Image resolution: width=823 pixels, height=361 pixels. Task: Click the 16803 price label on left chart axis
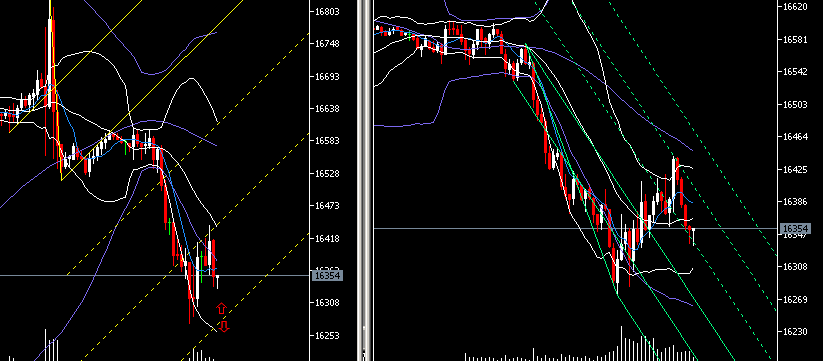327,12
